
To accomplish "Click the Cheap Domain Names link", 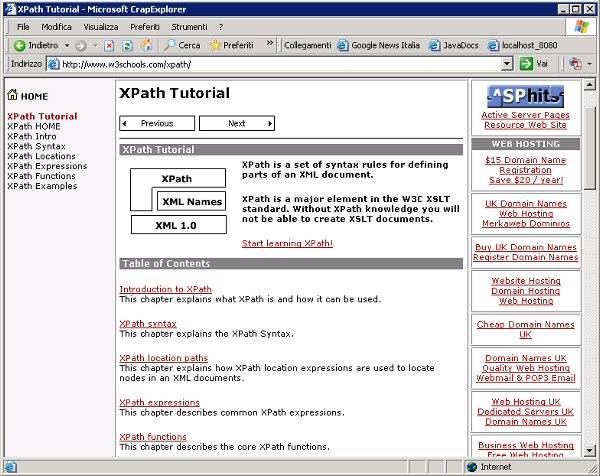I will click(x=525, y=324).
